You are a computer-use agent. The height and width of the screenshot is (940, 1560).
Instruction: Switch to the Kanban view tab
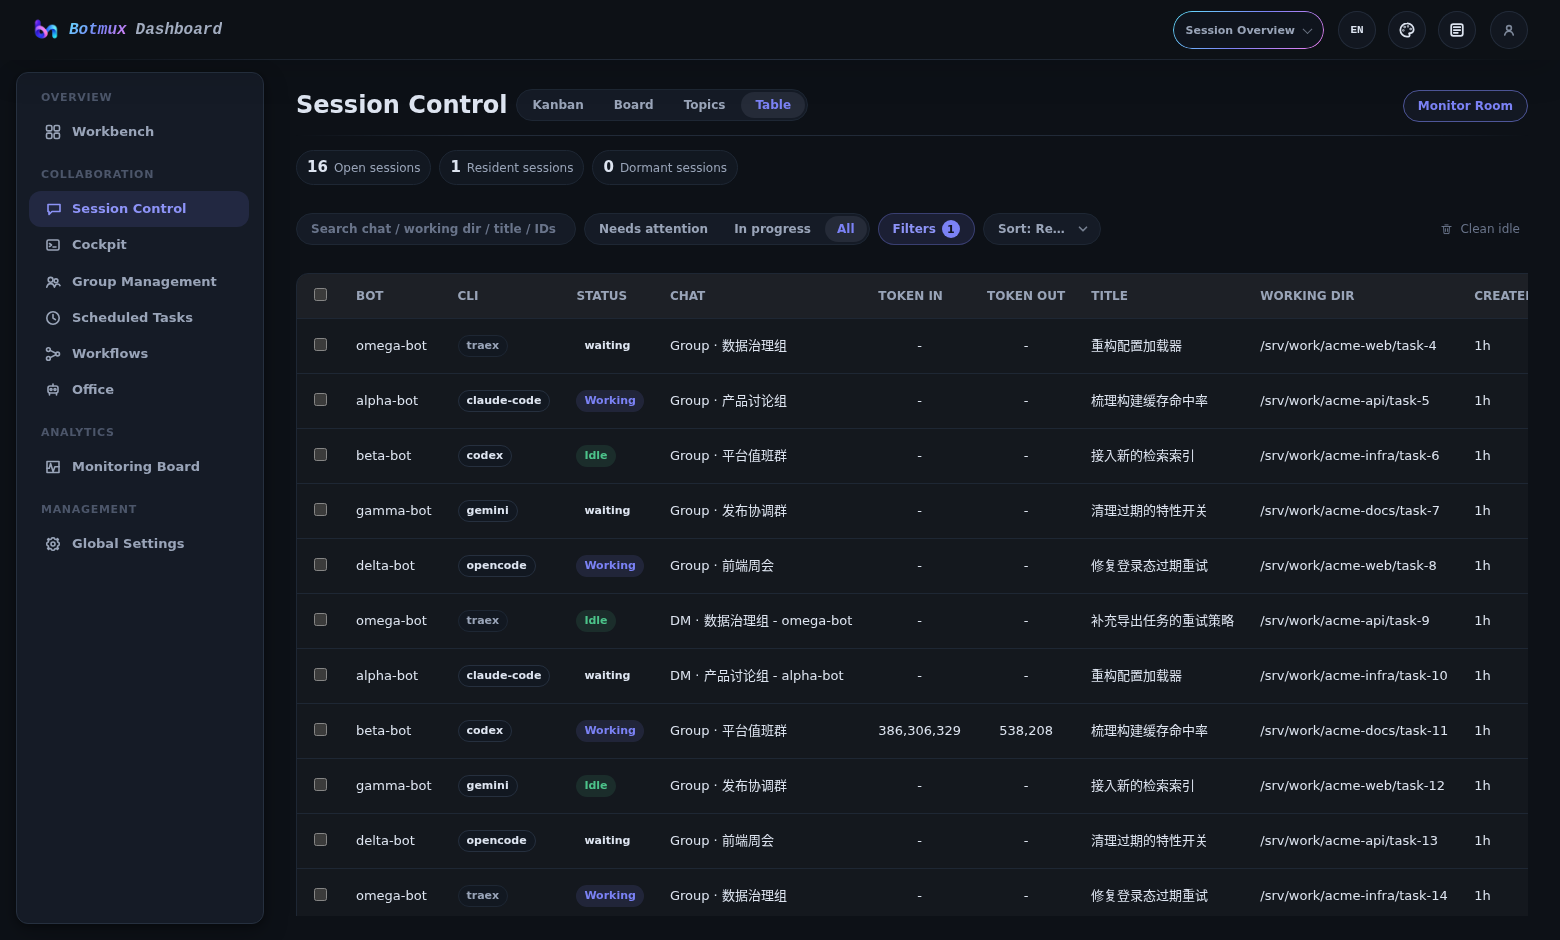tap(558, 105)
